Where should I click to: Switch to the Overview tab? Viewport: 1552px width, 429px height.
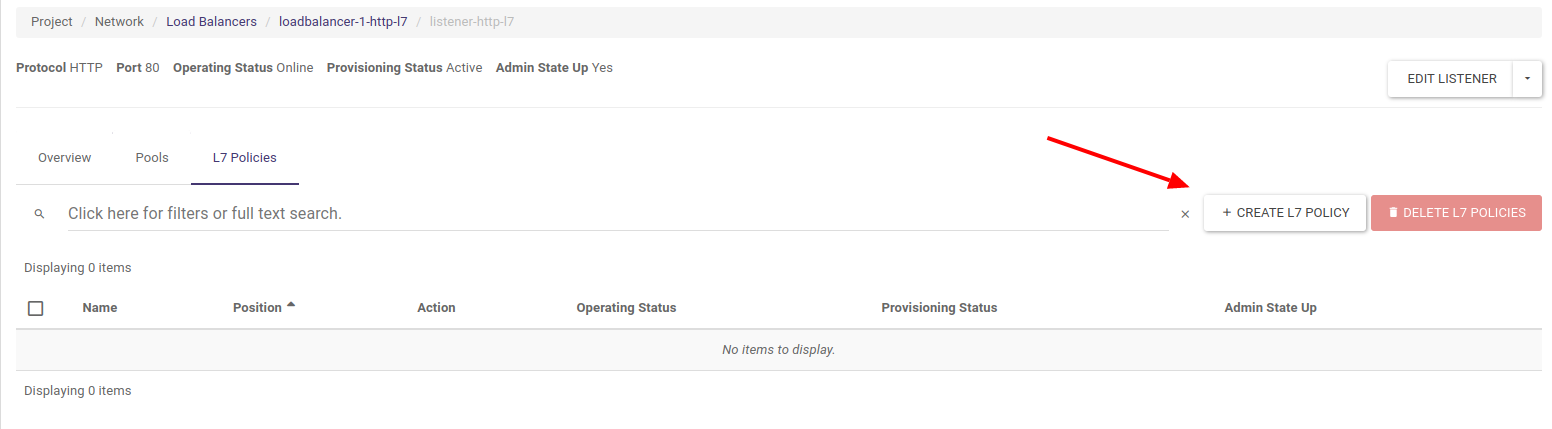click(64, 158)
